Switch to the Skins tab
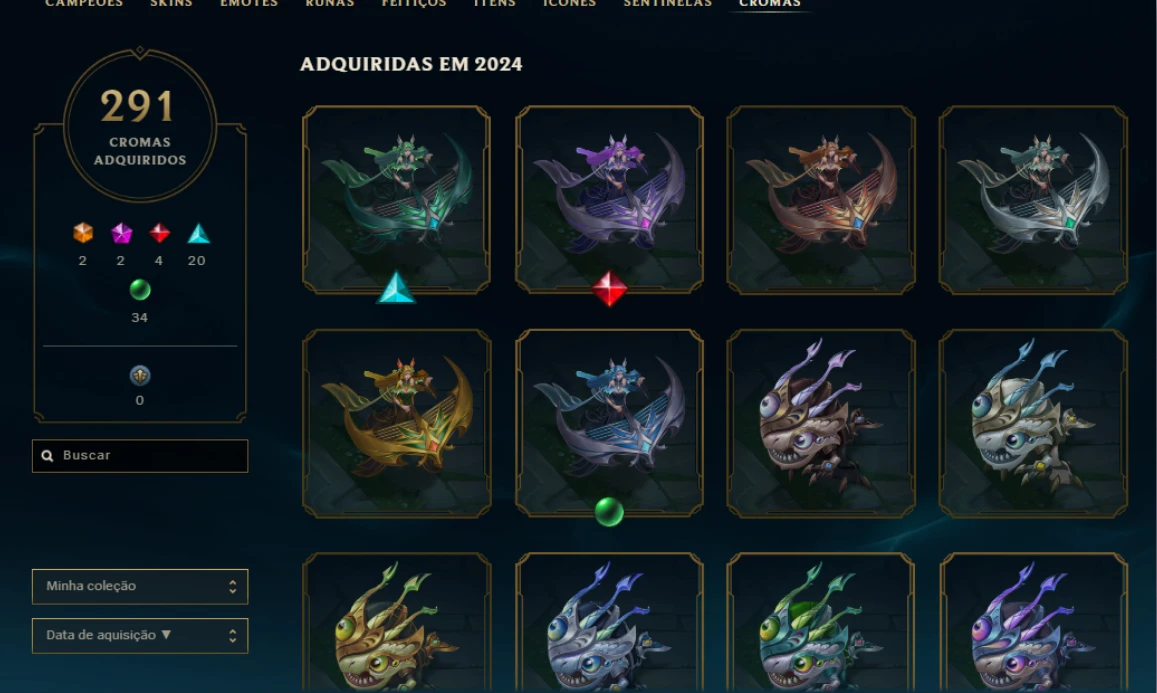 click(171, 4)
